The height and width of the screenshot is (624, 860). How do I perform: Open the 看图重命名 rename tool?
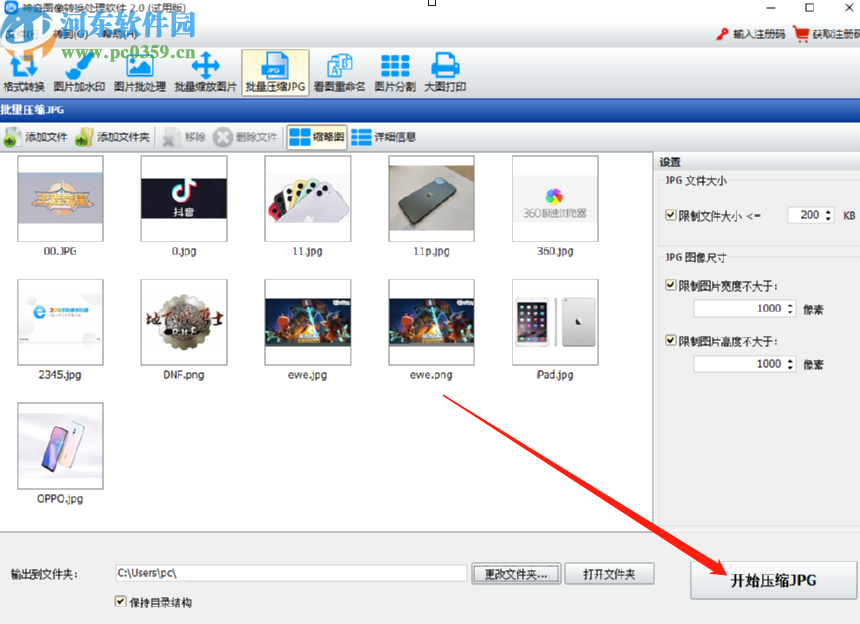click(x=340, y=72)
